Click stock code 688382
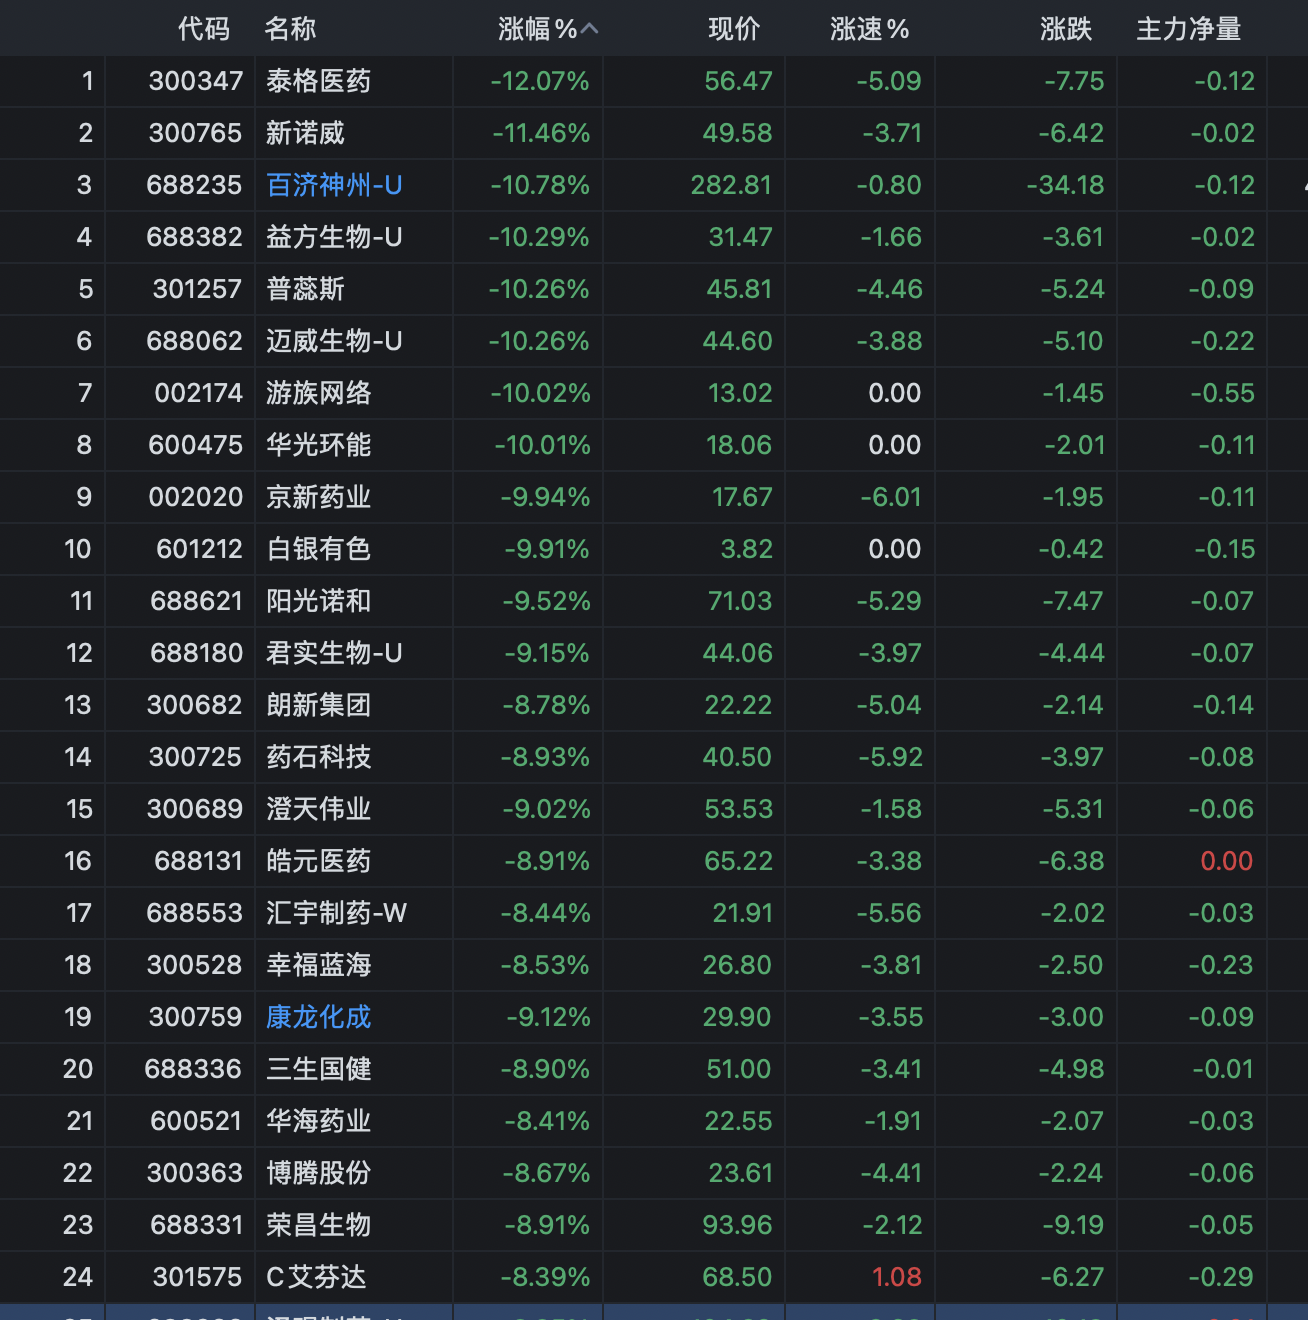Viewport: 1308px width, 1320px height. click(194, 237)
